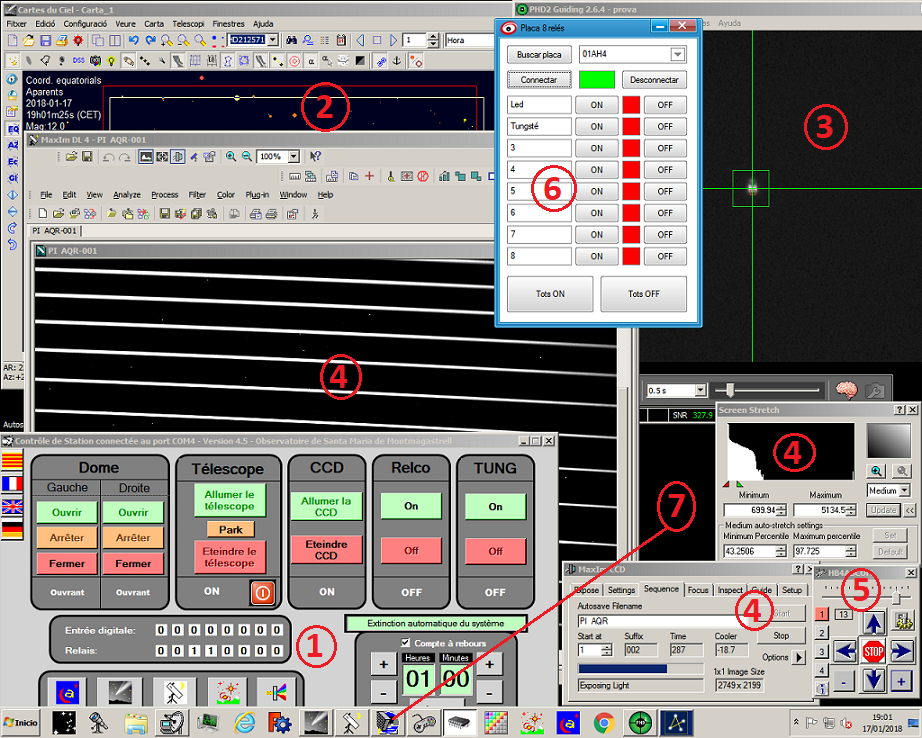Switch the Led relay OFF
The width and height of the screenshot is (922, 738).
pyautogui.click(x=665, y=105)
